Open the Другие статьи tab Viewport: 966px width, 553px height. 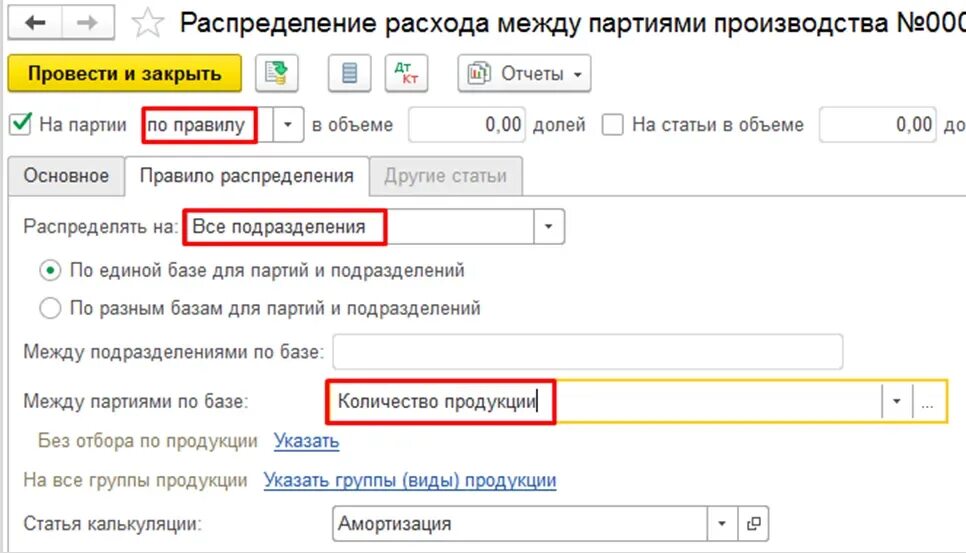[446, 176]
